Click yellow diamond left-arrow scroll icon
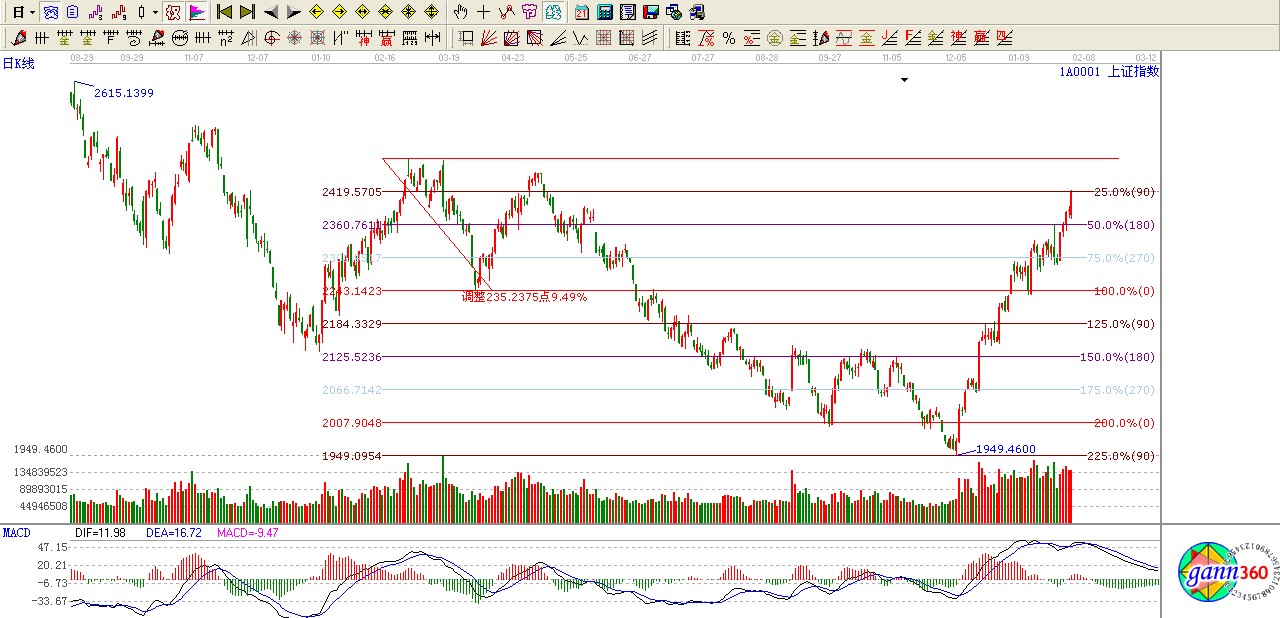Viewport: 1280px width, 618px height. (x=316, y=12)
